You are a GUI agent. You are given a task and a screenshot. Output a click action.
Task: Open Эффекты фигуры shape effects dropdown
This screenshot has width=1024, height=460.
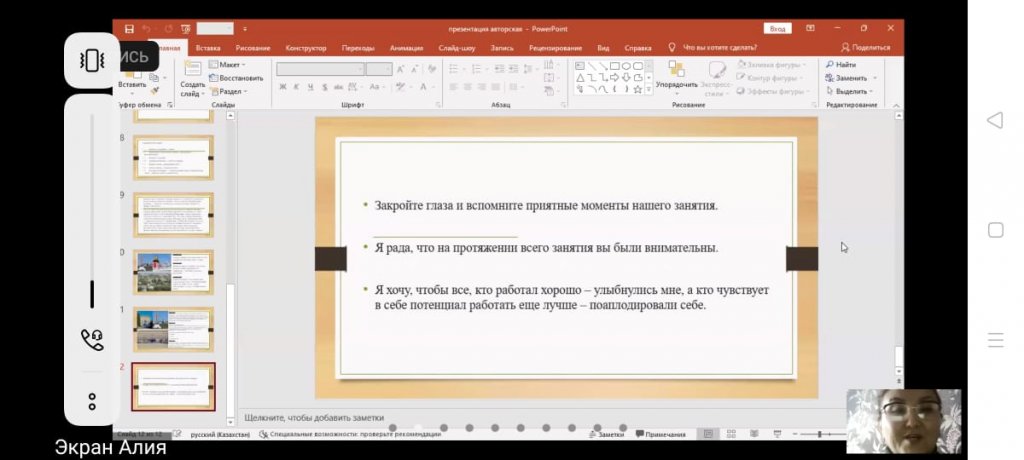click(x=774, y=91)
